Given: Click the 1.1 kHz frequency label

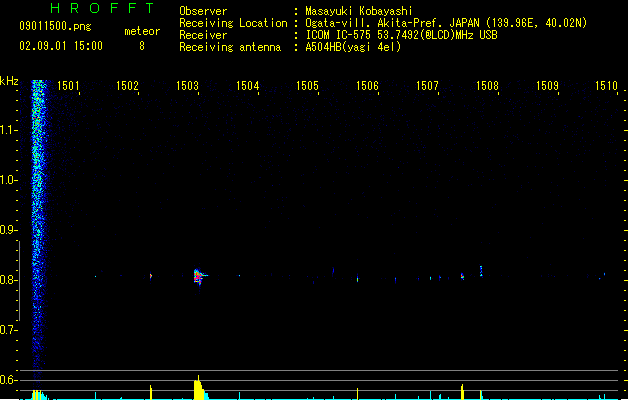Looking at the screenshot, I should [8, 130].
